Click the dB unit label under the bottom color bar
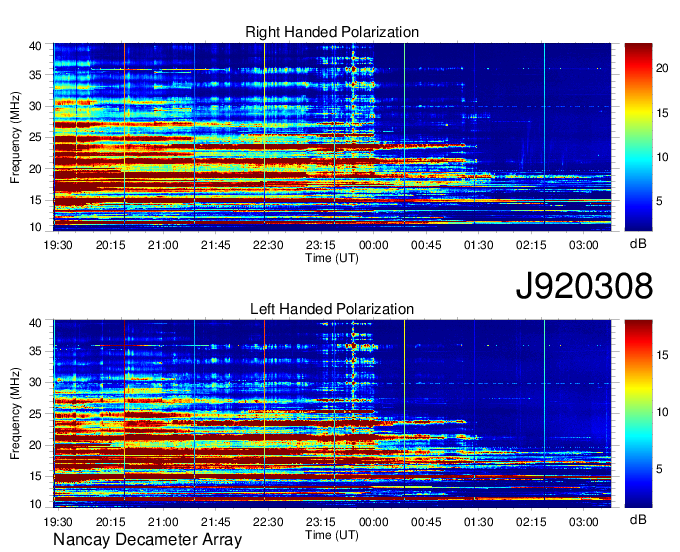680x552 pixels. [x=638, y=520]
